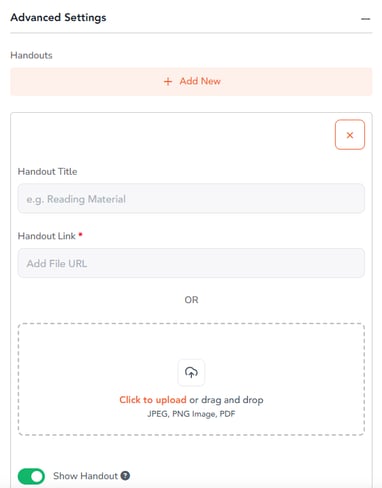Collapse Advanced Settings with the minus icon
This screenshot has width=382, height=488.
pos(365,19)
